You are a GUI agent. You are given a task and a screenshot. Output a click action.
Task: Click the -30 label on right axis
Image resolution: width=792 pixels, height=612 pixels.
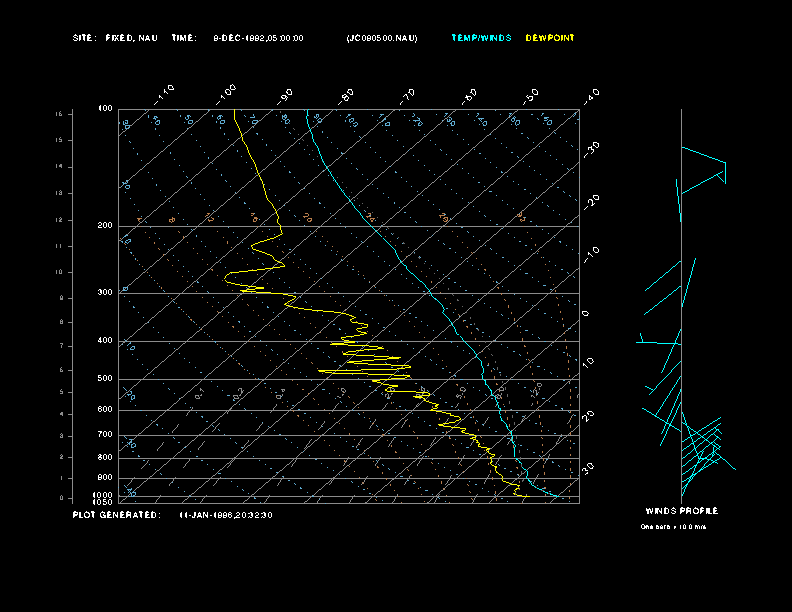click(592, 146)
